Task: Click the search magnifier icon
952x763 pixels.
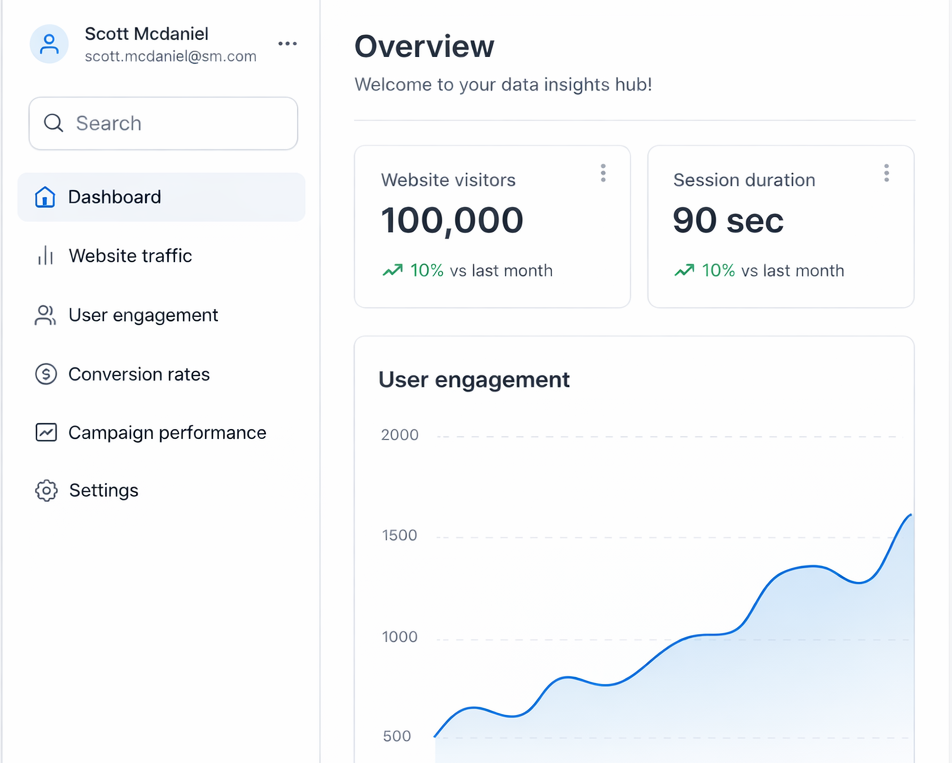Action: tap(53, 123)
